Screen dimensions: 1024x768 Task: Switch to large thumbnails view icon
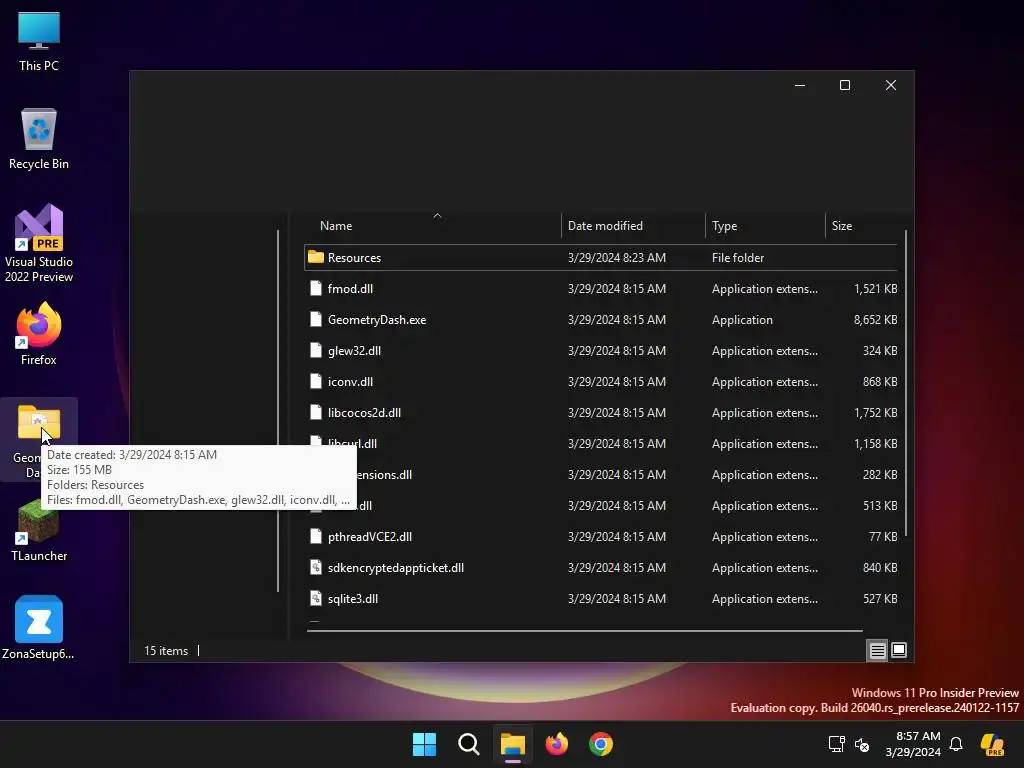point(899,650)
